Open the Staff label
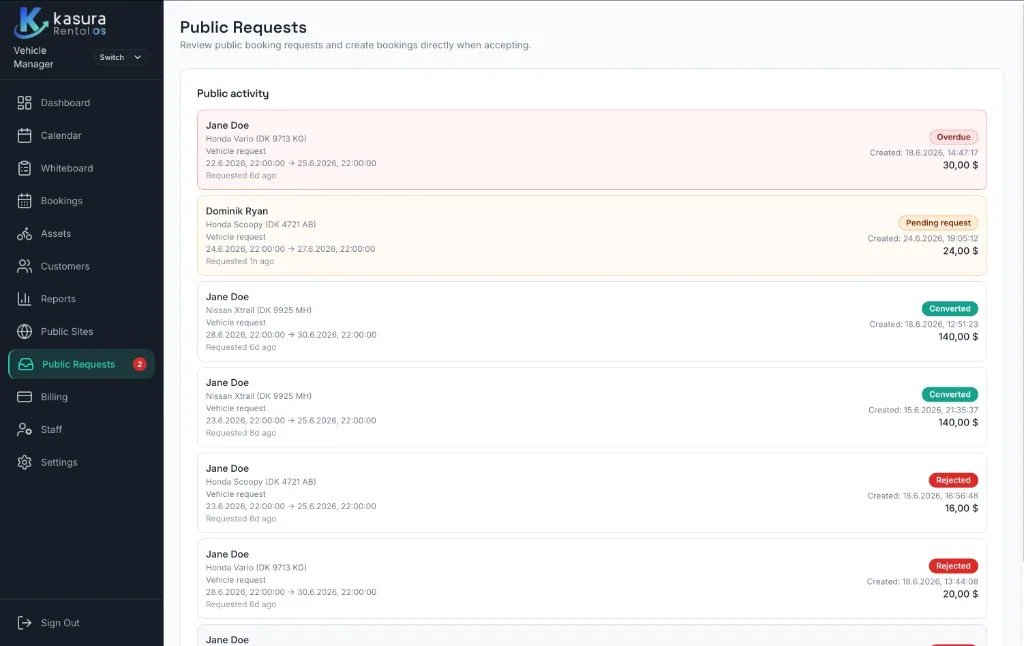This screenshot has width=1024, height=646. tap(51, 429)
